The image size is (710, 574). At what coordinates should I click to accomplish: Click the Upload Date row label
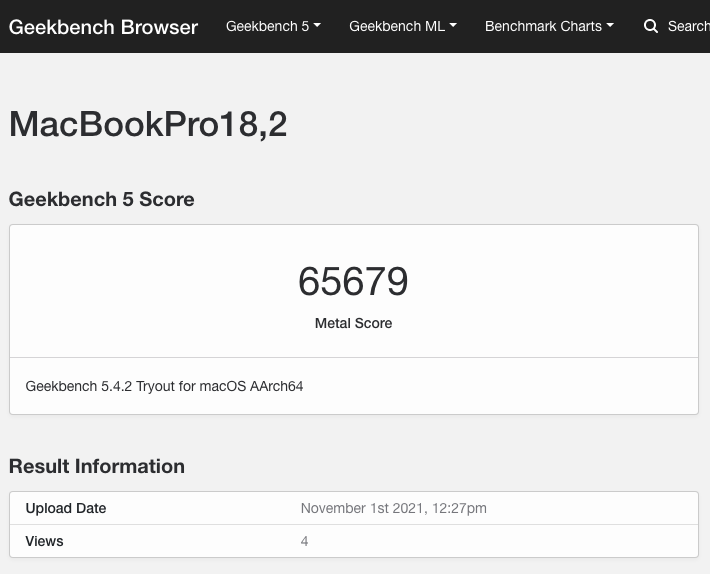point(66,508)
